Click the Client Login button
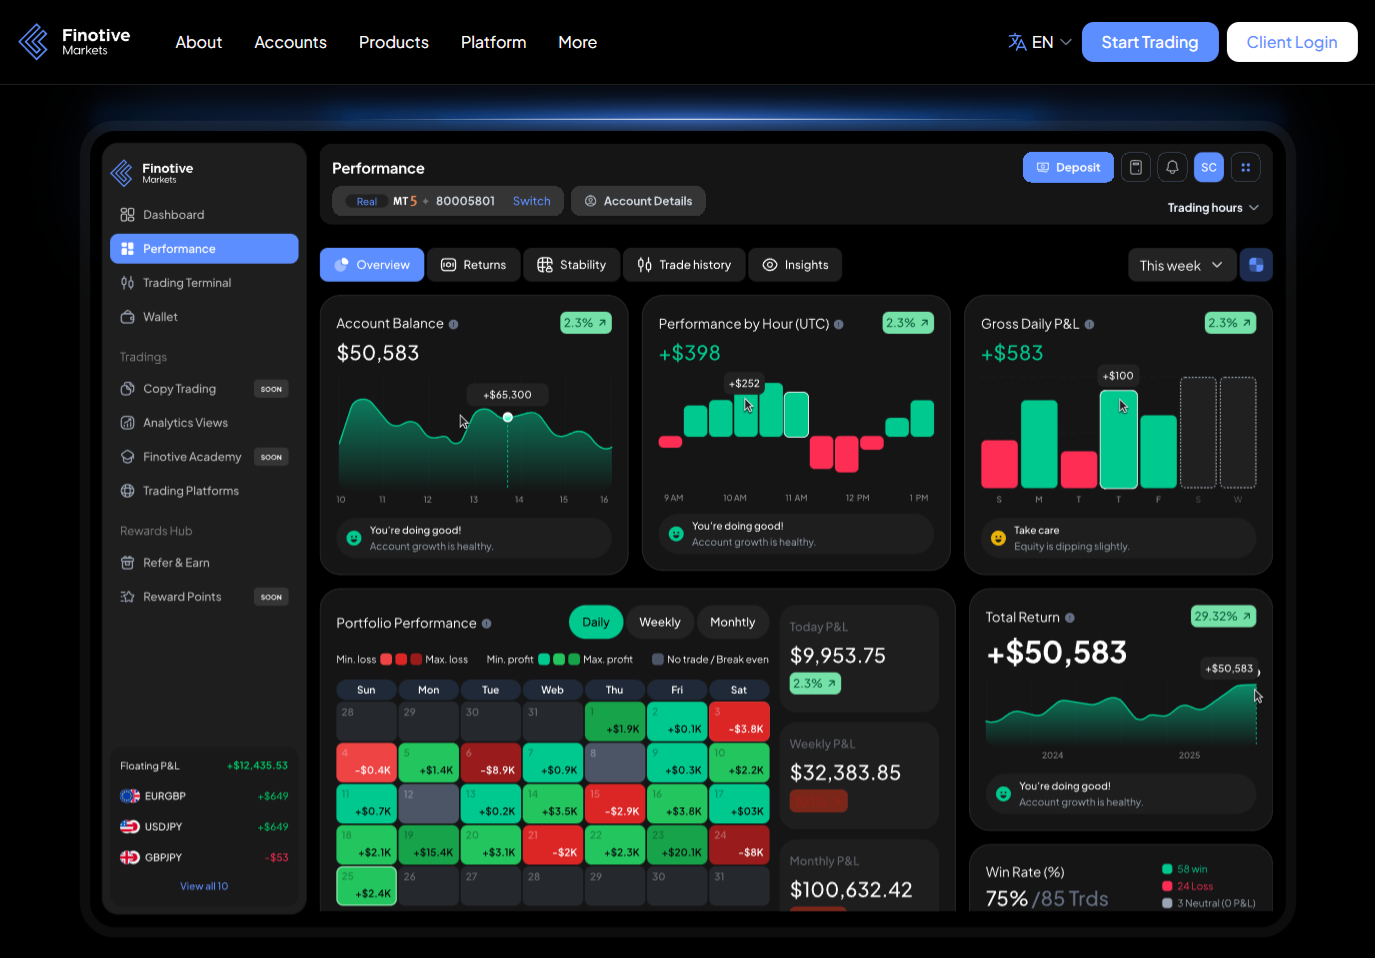Viewport: 1375px width, 958px height. click(1292, 42)
